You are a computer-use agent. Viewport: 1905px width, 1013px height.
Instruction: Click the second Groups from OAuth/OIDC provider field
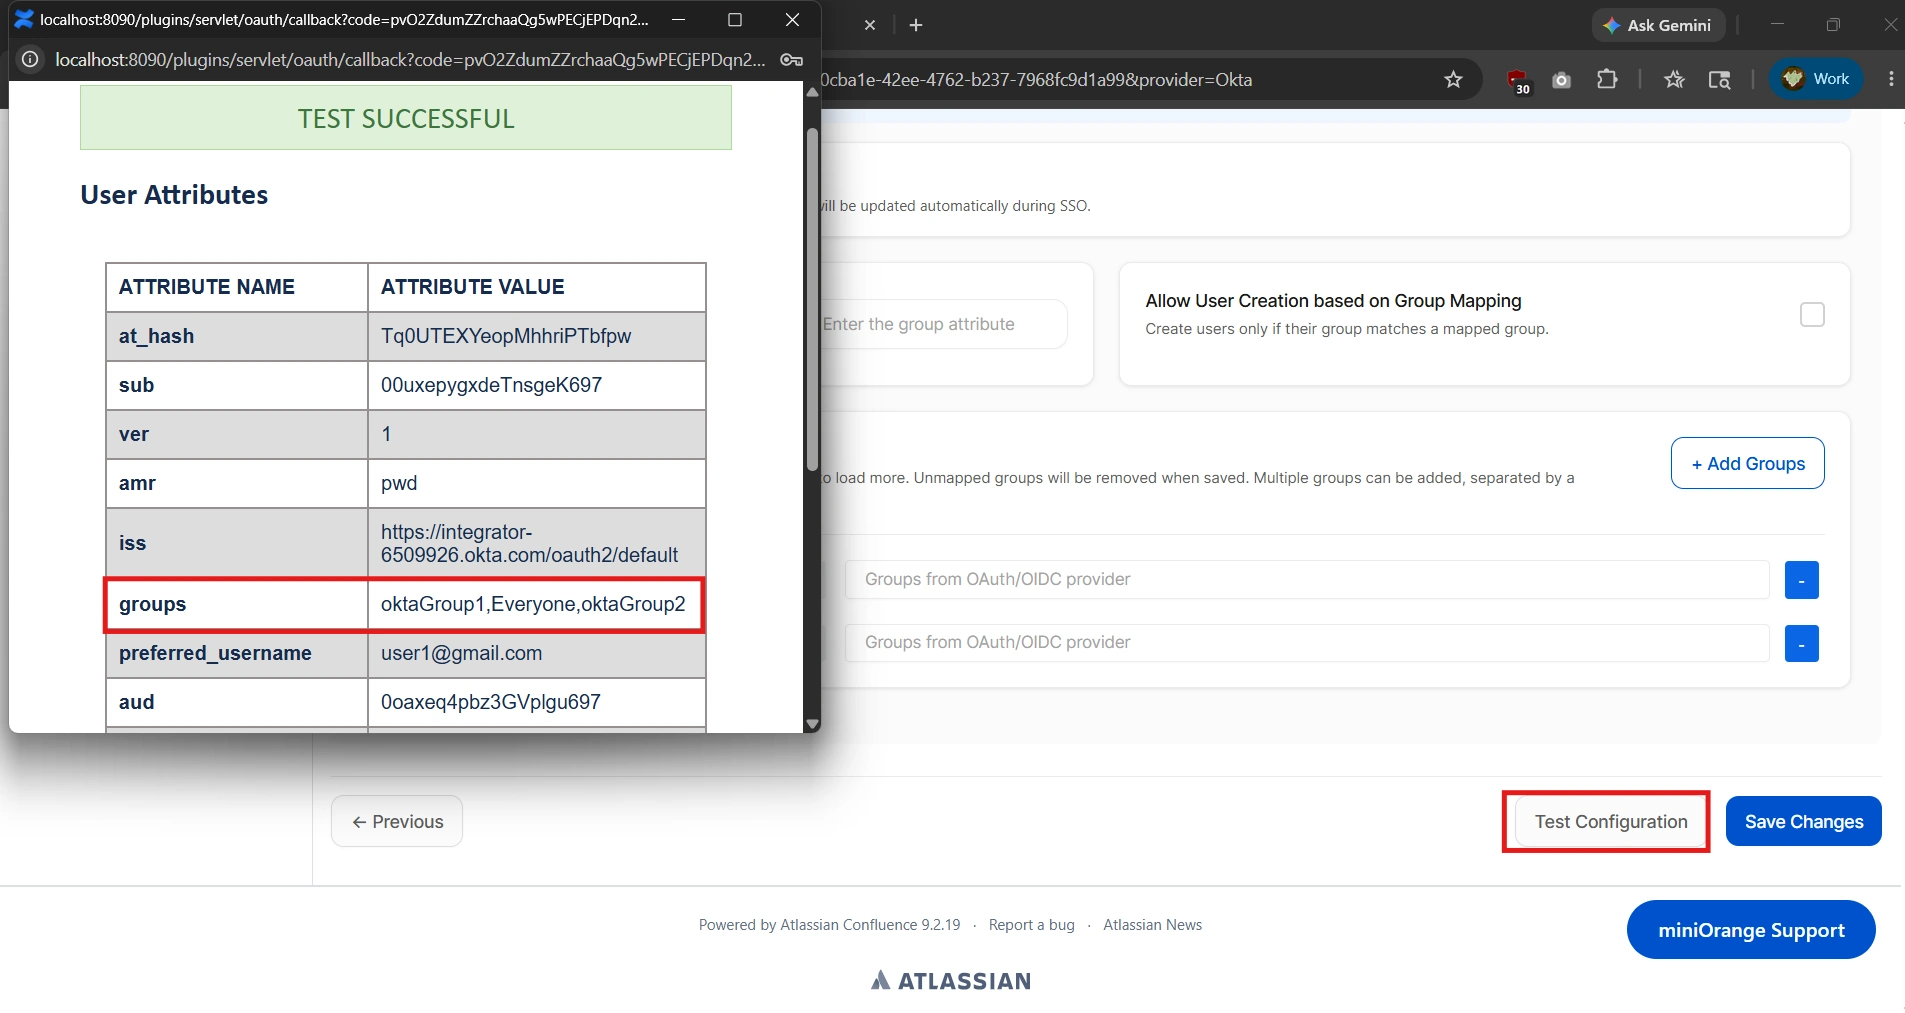point(1307,642)
